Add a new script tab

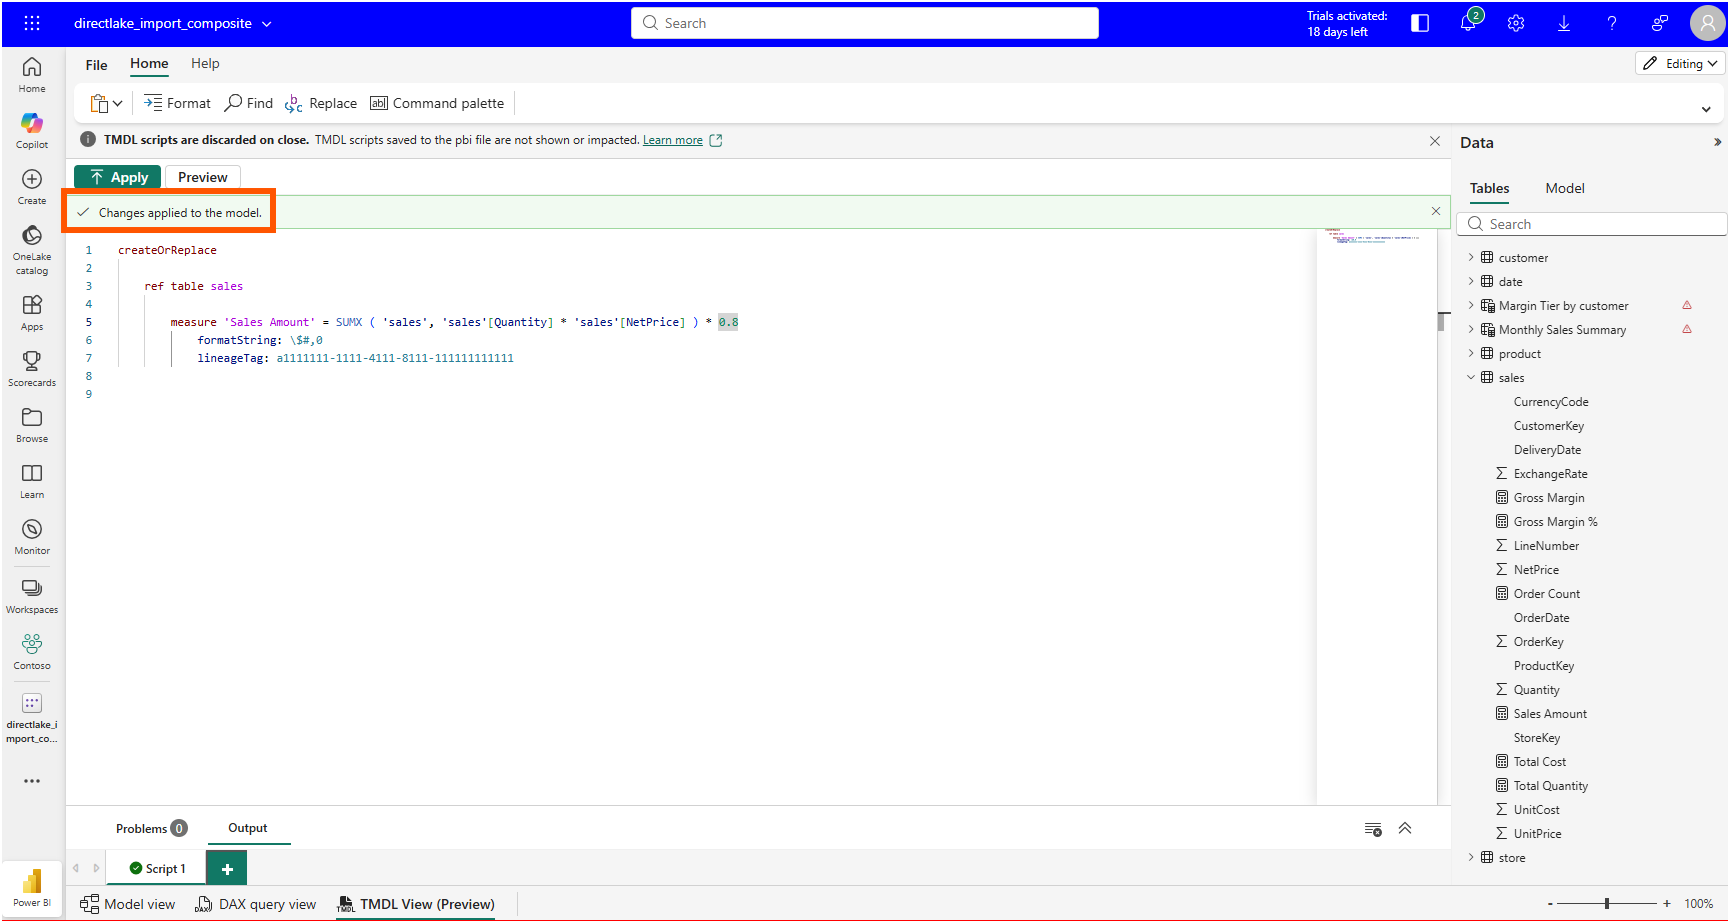tap(227, 868)
